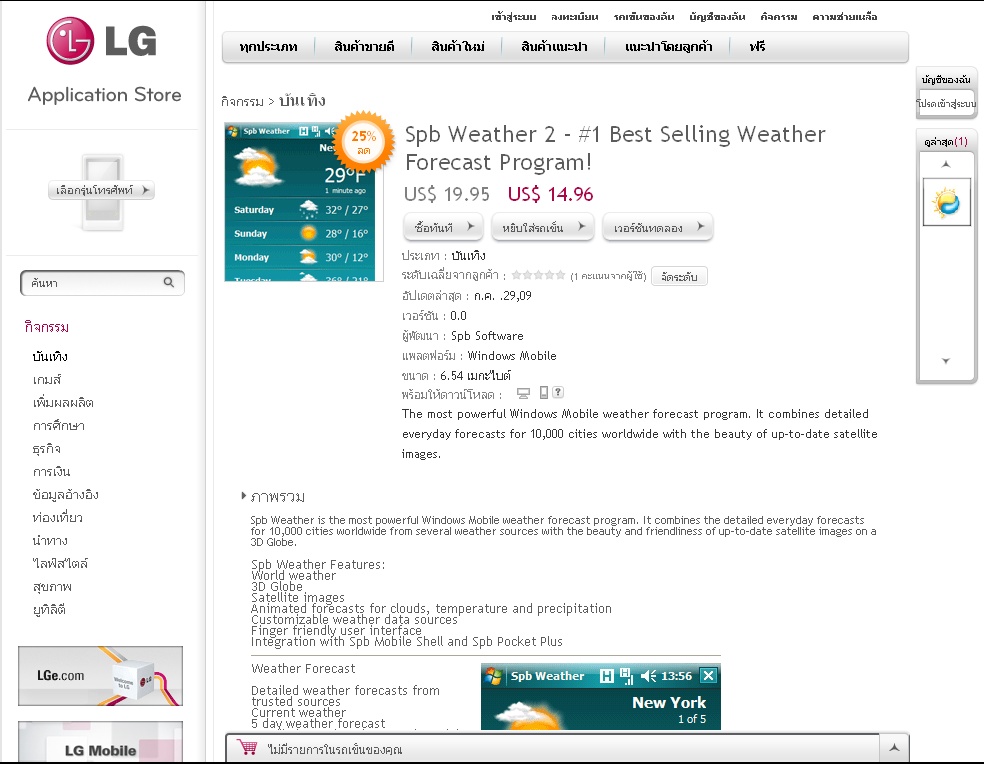Screen dimensions: 984x764
Task: Click the download help question-mark icon
Action: point(558,392)
